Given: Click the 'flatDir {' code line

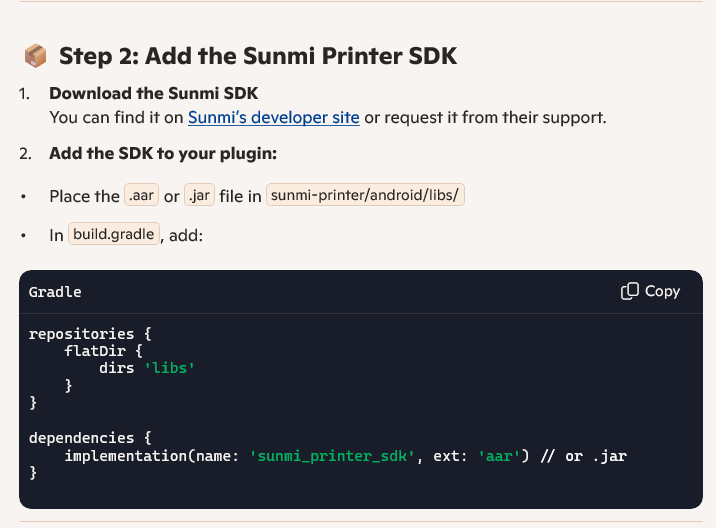Looking at the screenshot, I should tap(103, 351).
